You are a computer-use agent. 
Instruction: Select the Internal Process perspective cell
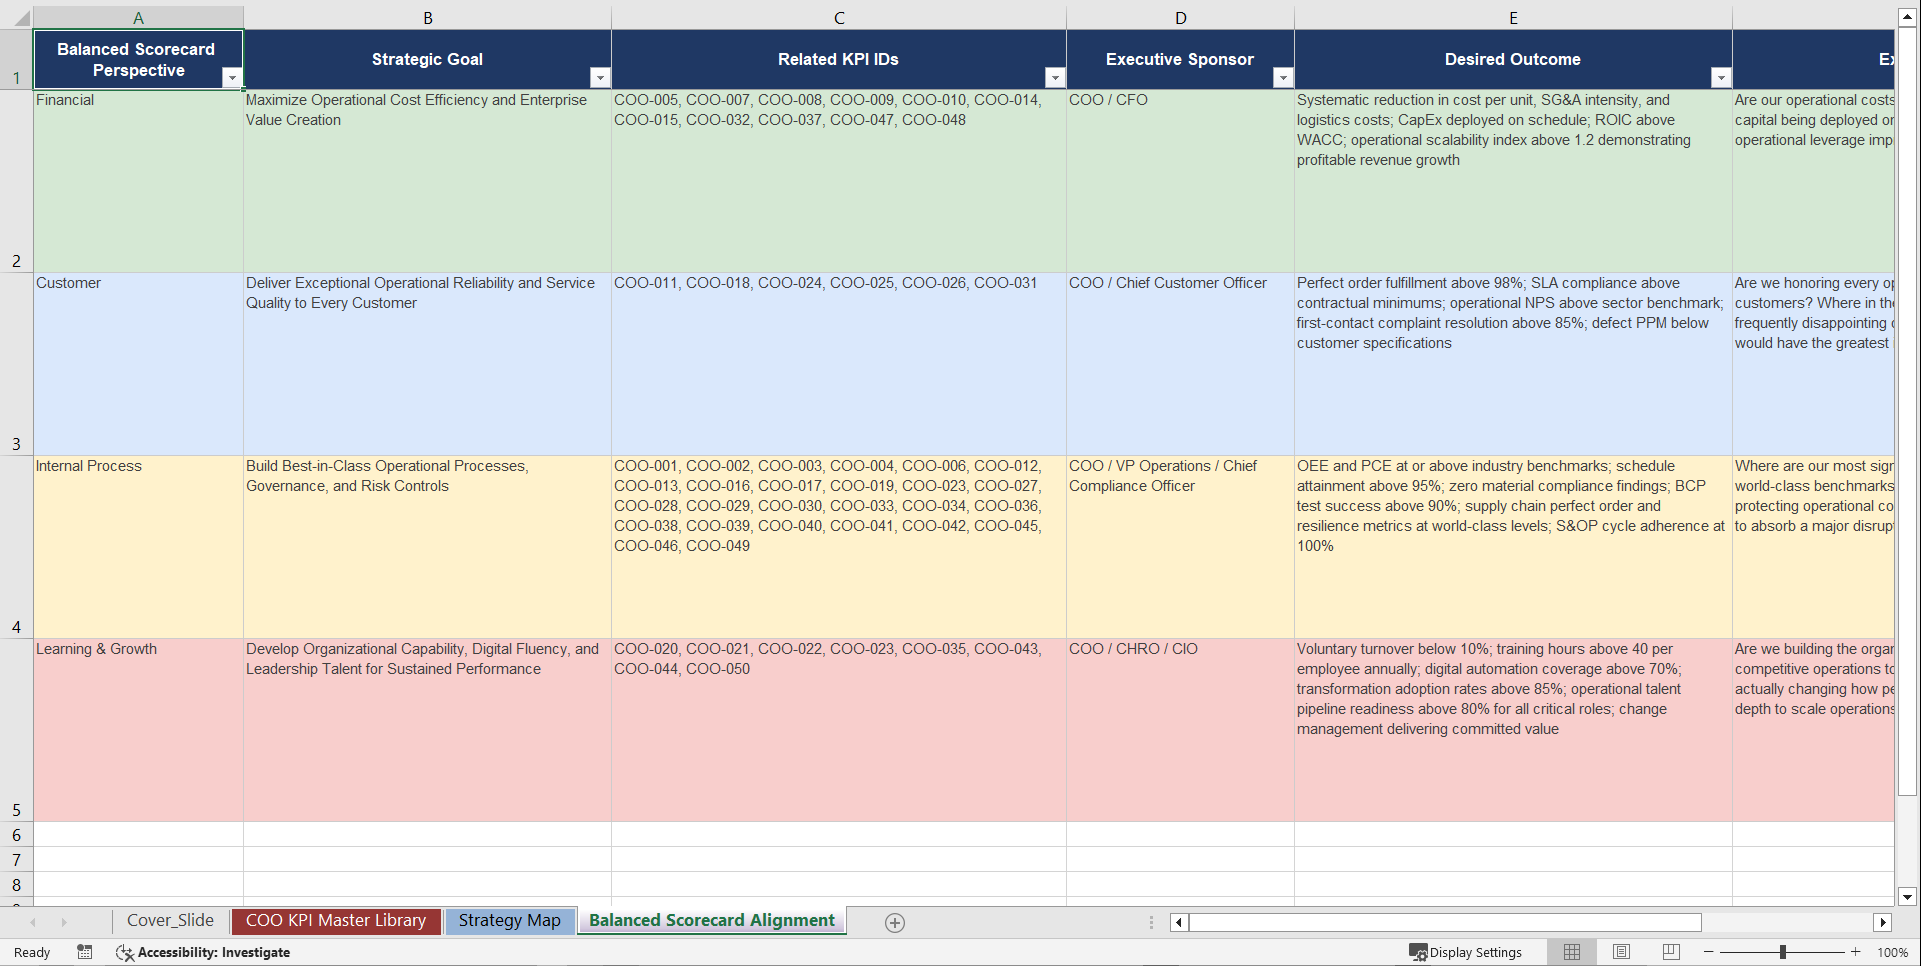(138, 547)
